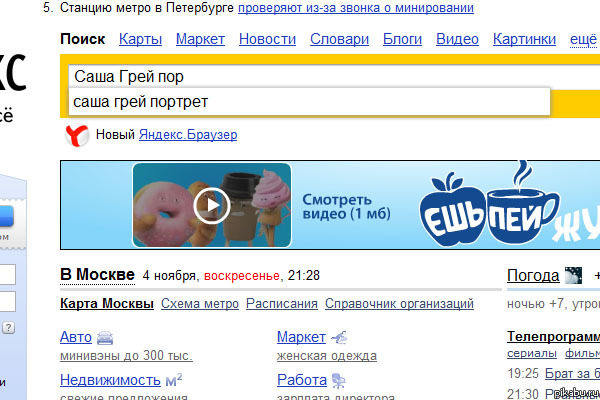Viewport: 600px width, 400px height.
Task: Click the question mark help icon
Action: pos(8,328)
